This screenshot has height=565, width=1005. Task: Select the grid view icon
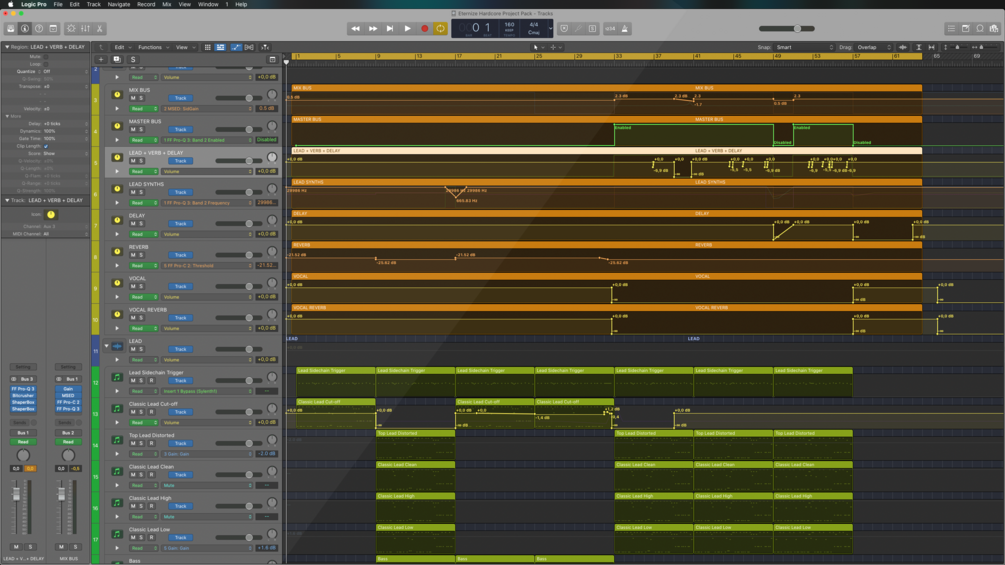(208, 47)
